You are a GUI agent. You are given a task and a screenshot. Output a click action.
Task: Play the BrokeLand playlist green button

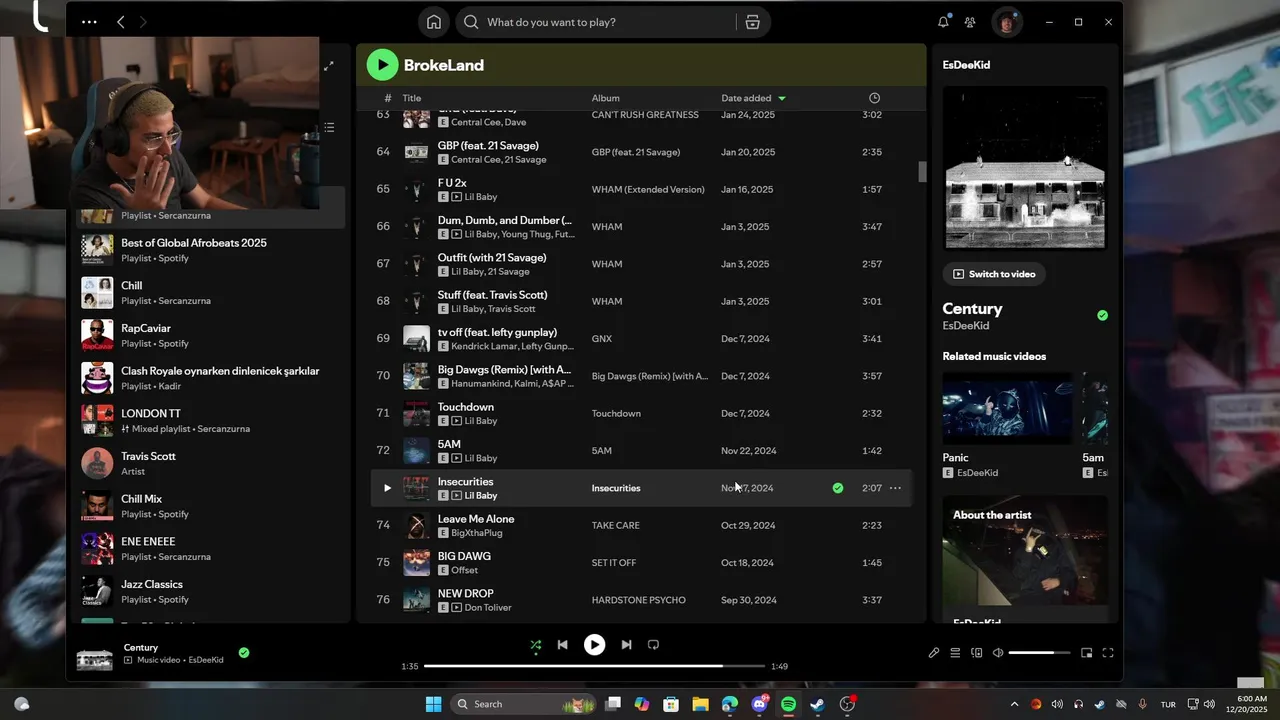(x=382, y=65)
